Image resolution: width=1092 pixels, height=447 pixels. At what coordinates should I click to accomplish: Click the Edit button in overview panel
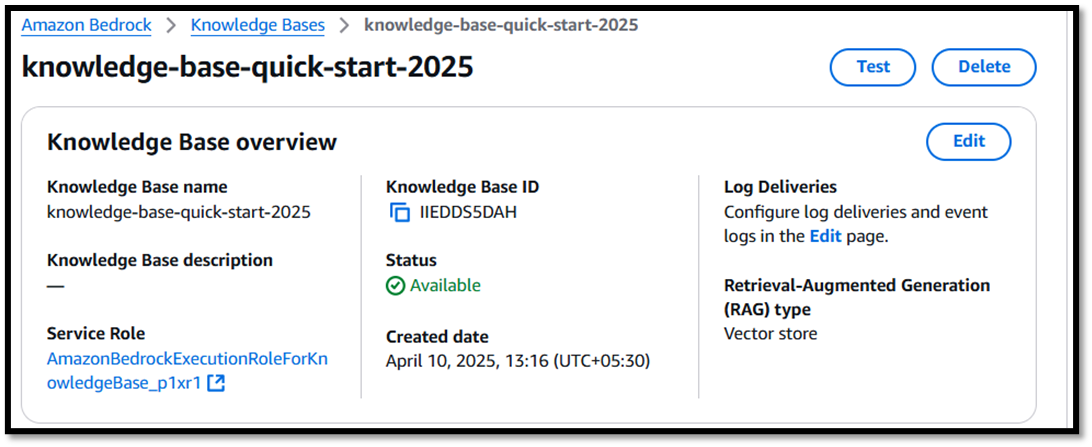[969, 141]
